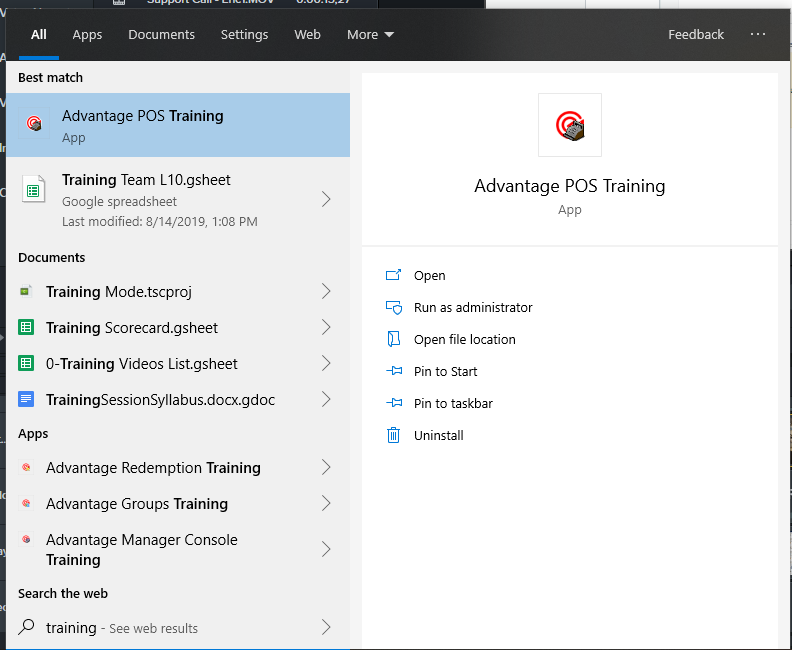Switch to the Apps filter tab
Screen dimensions: 792x650
tap(87, 34)
